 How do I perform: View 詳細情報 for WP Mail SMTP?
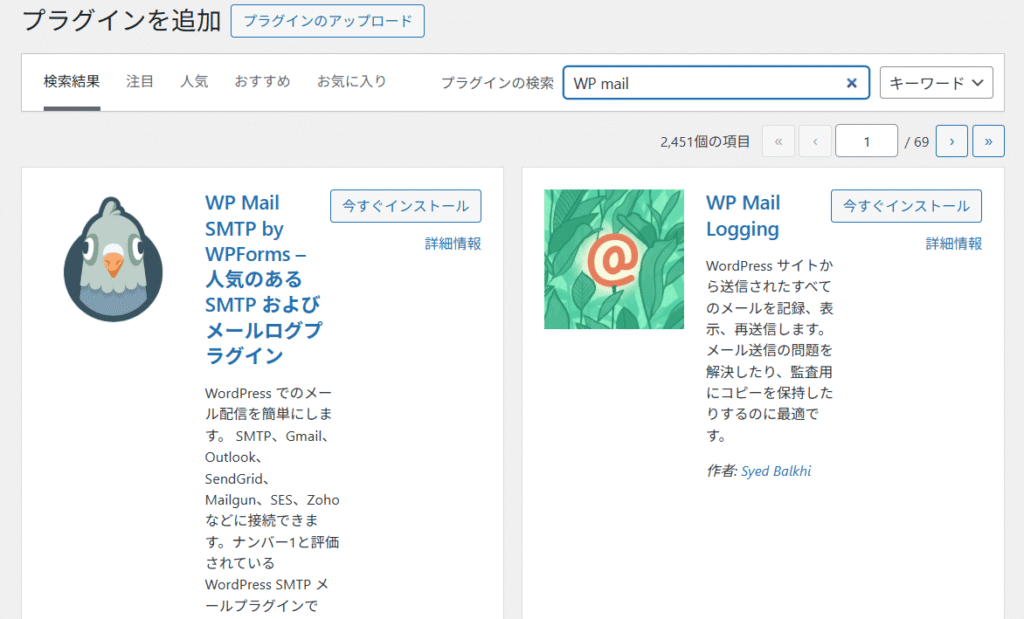pyautogui.click(x=452, y=243)
